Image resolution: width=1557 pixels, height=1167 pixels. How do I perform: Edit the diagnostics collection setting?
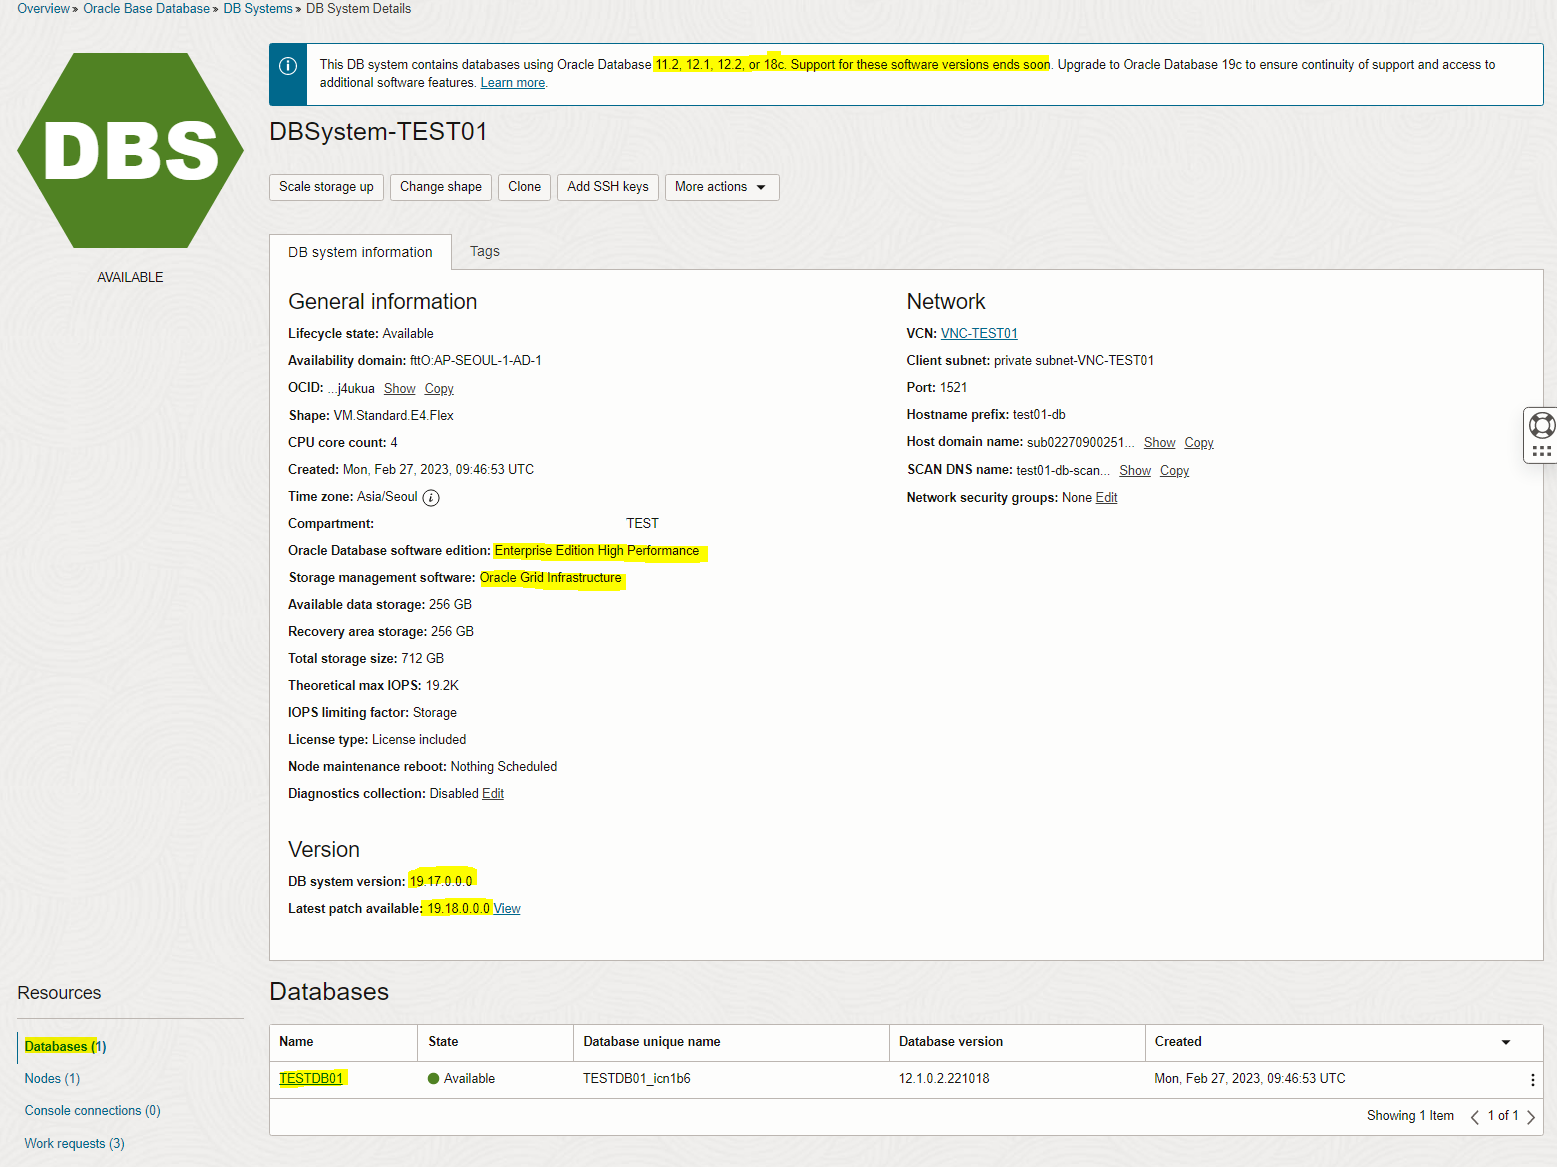(493, 794)
